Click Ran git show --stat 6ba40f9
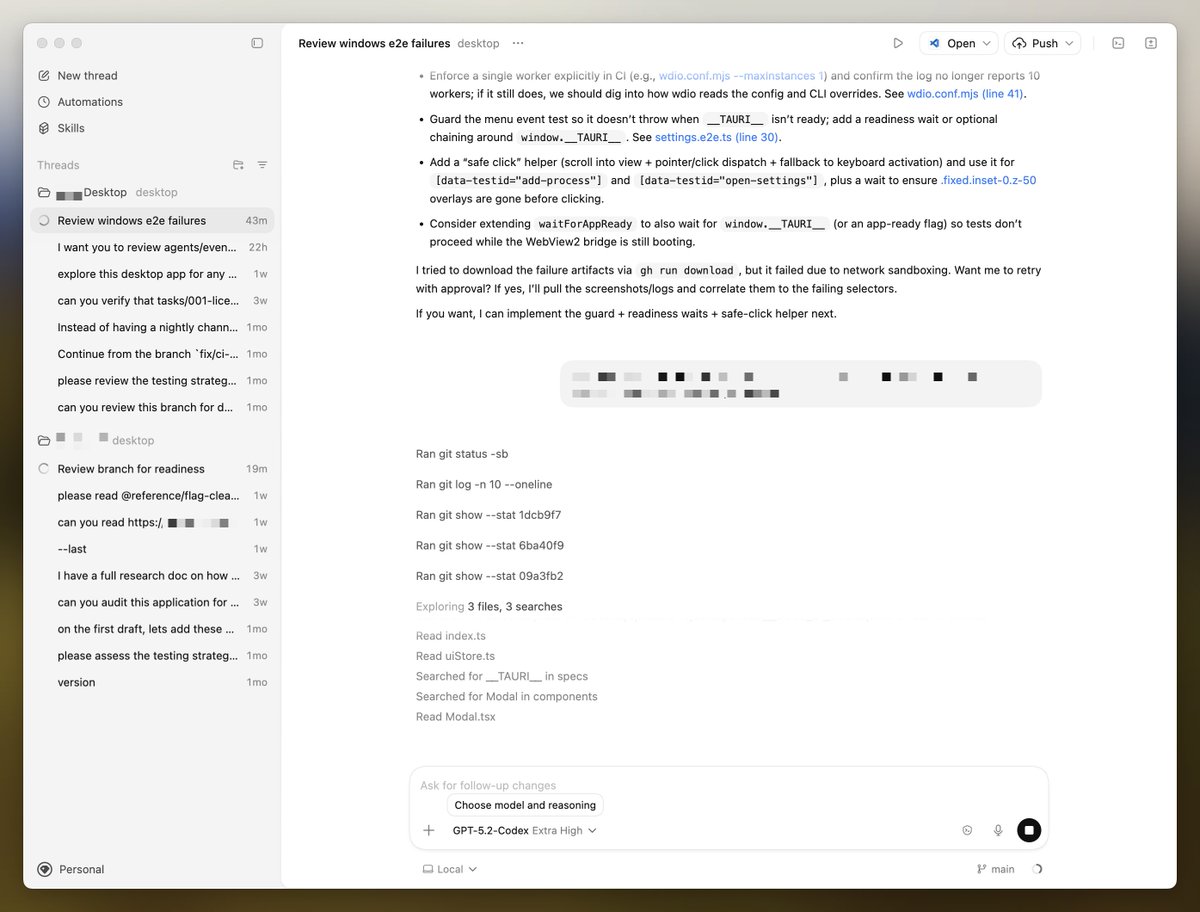Screen dimensions: 1200x912 [490, 546]
